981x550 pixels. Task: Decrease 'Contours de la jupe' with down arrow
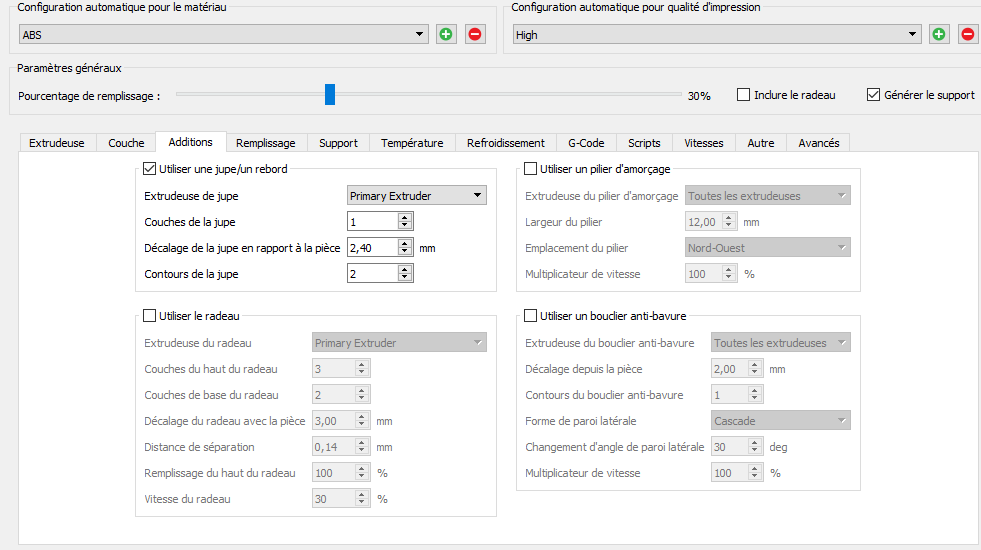(x=405, y=278)
